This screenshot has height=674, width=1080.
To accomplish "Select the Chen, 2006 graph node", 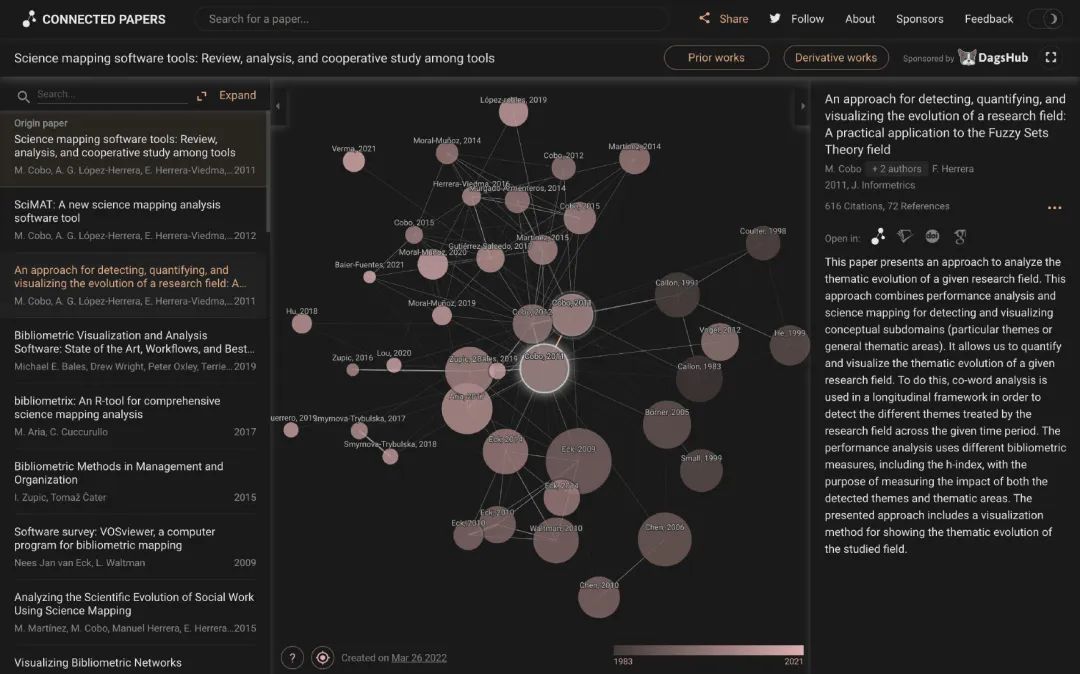I will 665,539.
